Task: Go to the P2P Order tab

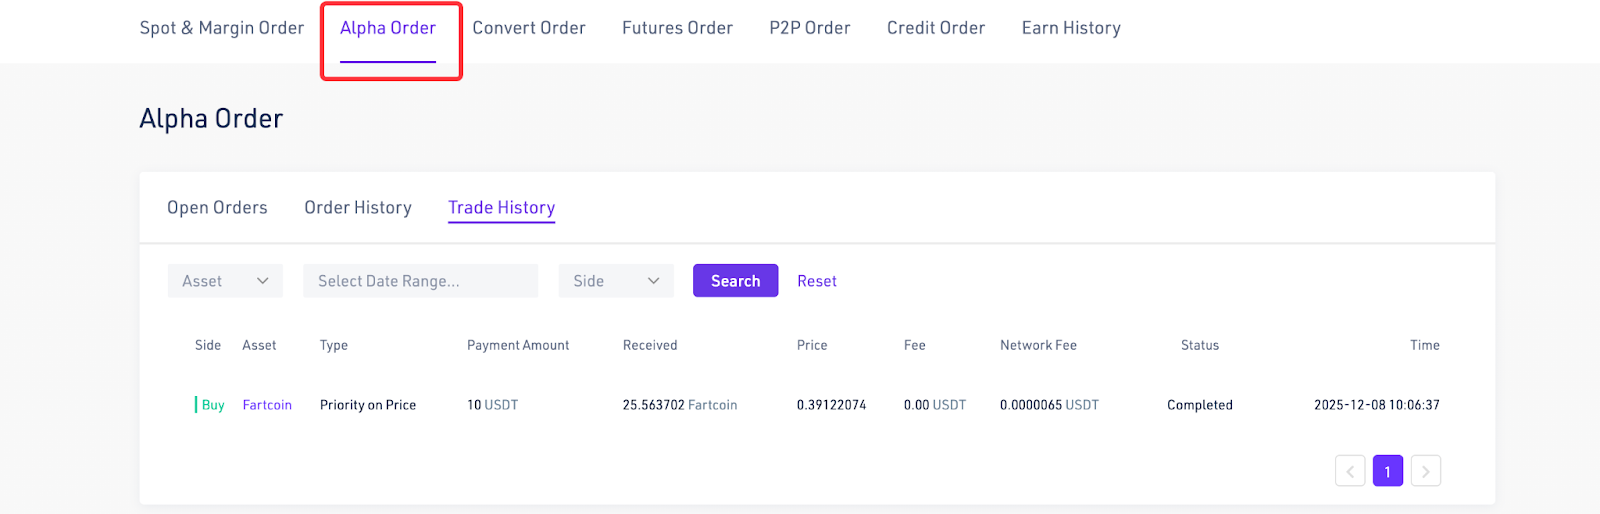Action: click(x=809, y=28)
